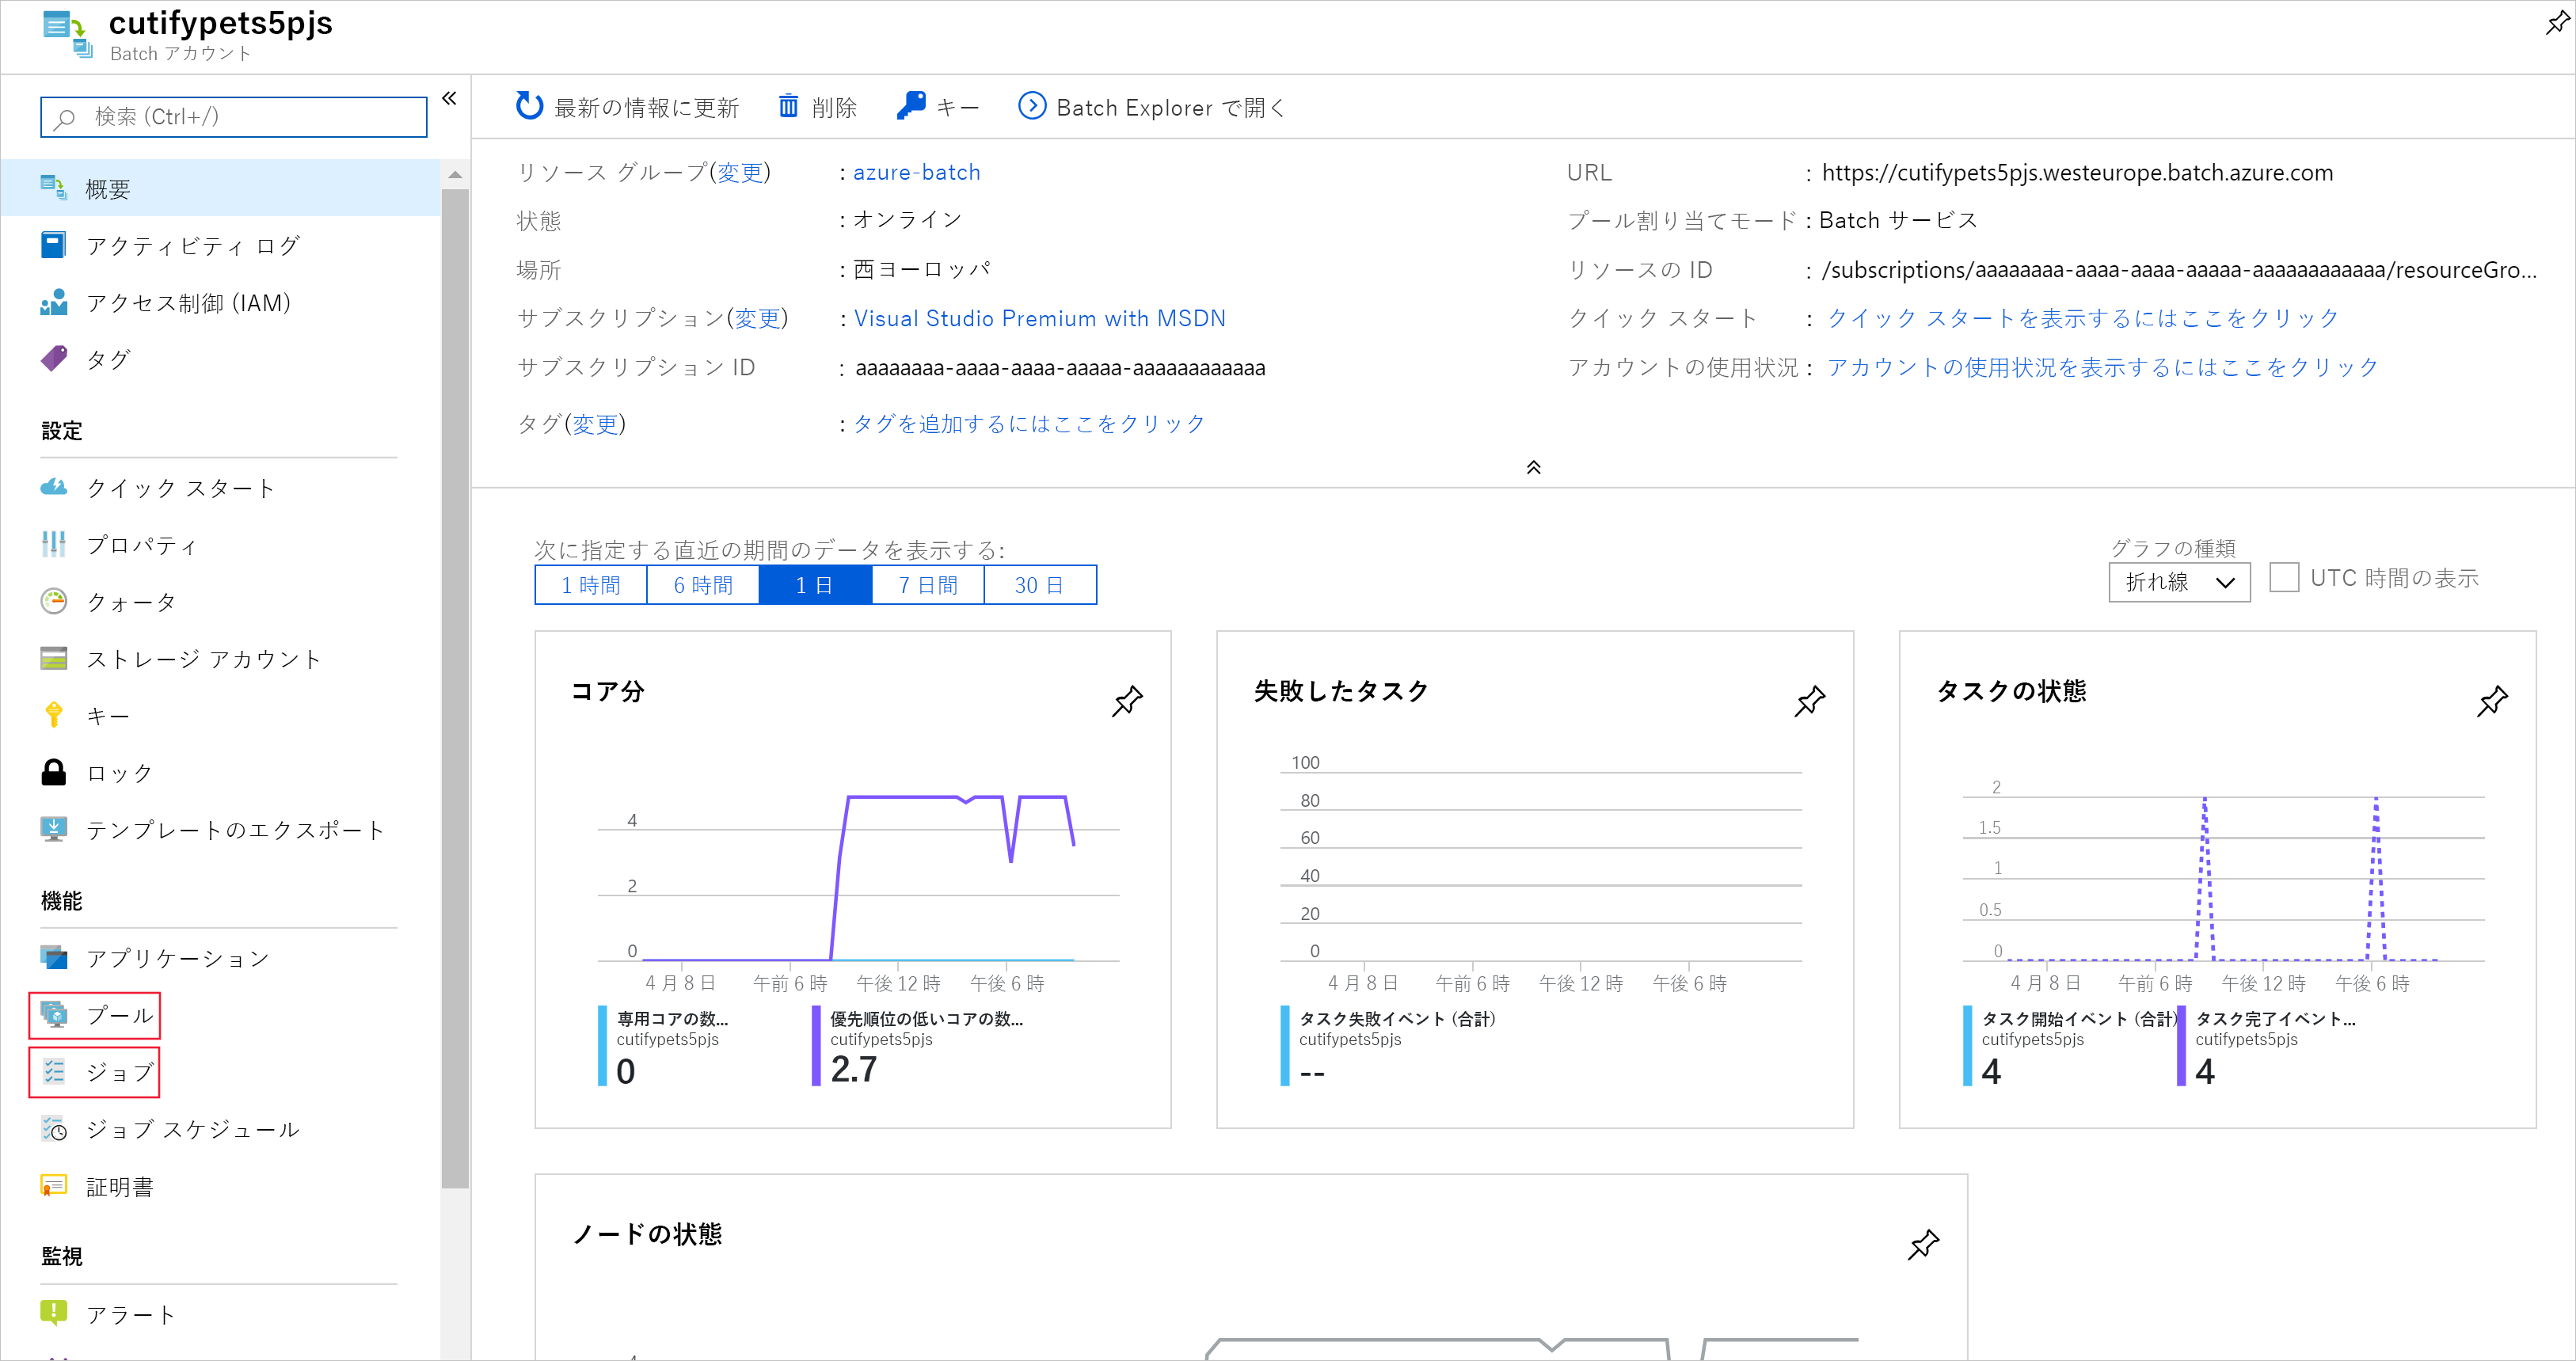Click the アプリケーション icon
This screenshot has height=1361, width=2576.
coord(54,957)
